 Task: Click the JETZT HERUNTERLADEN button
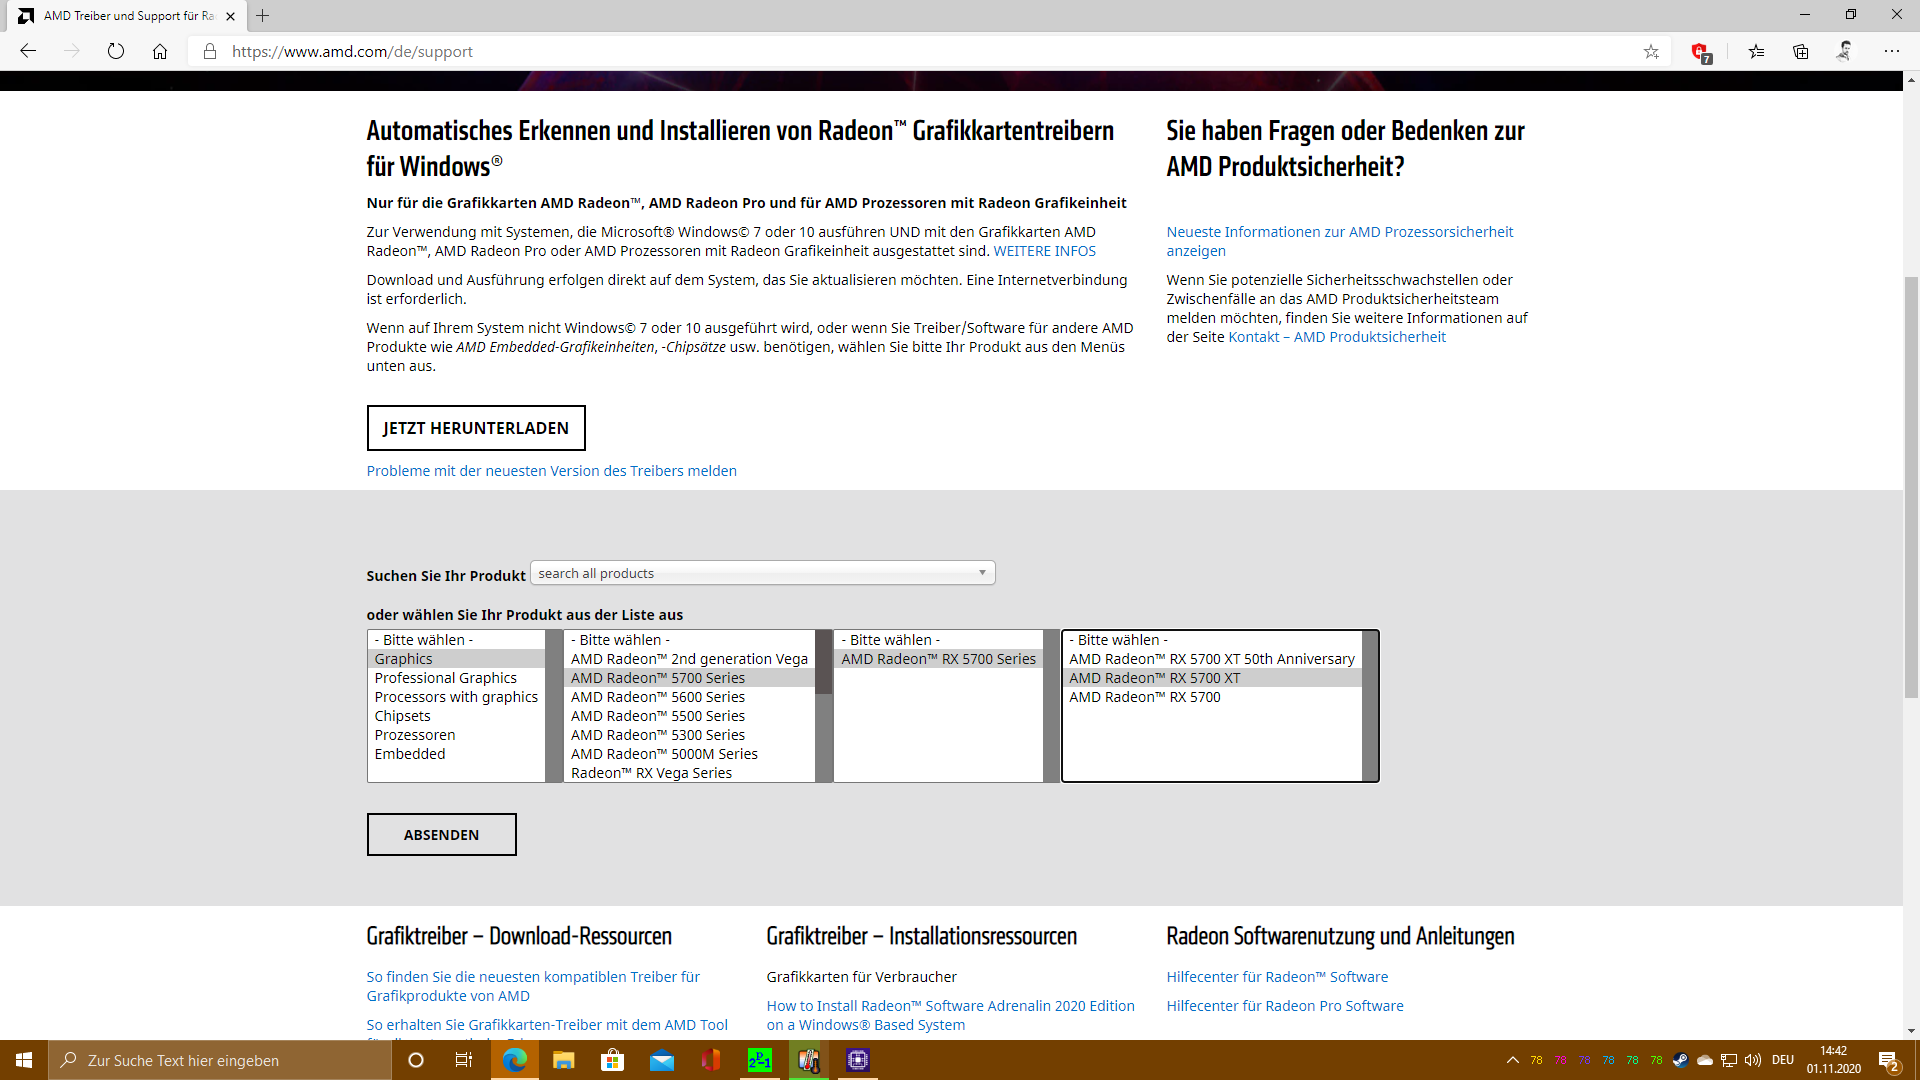(x=476, y=428)
